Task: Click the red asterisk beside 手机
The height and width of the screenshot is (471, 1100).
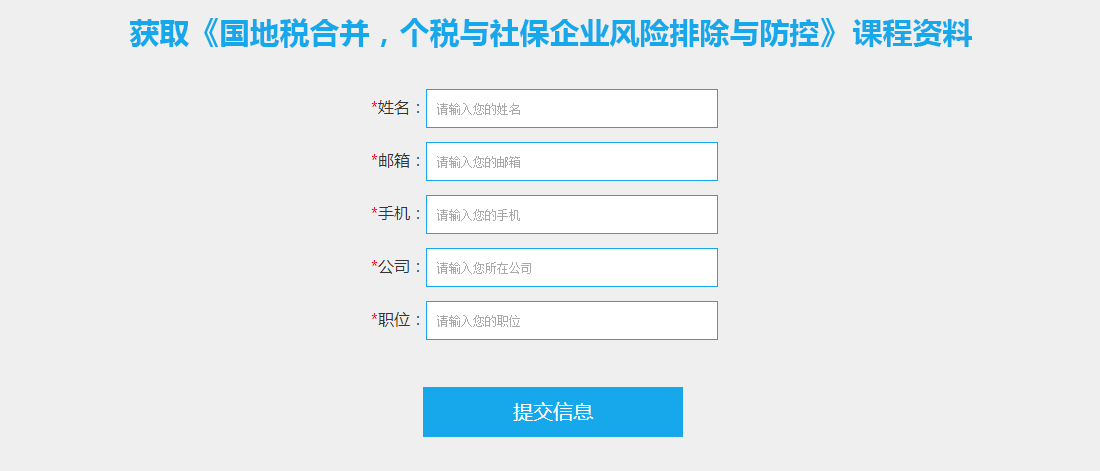Action: point(375,211)
